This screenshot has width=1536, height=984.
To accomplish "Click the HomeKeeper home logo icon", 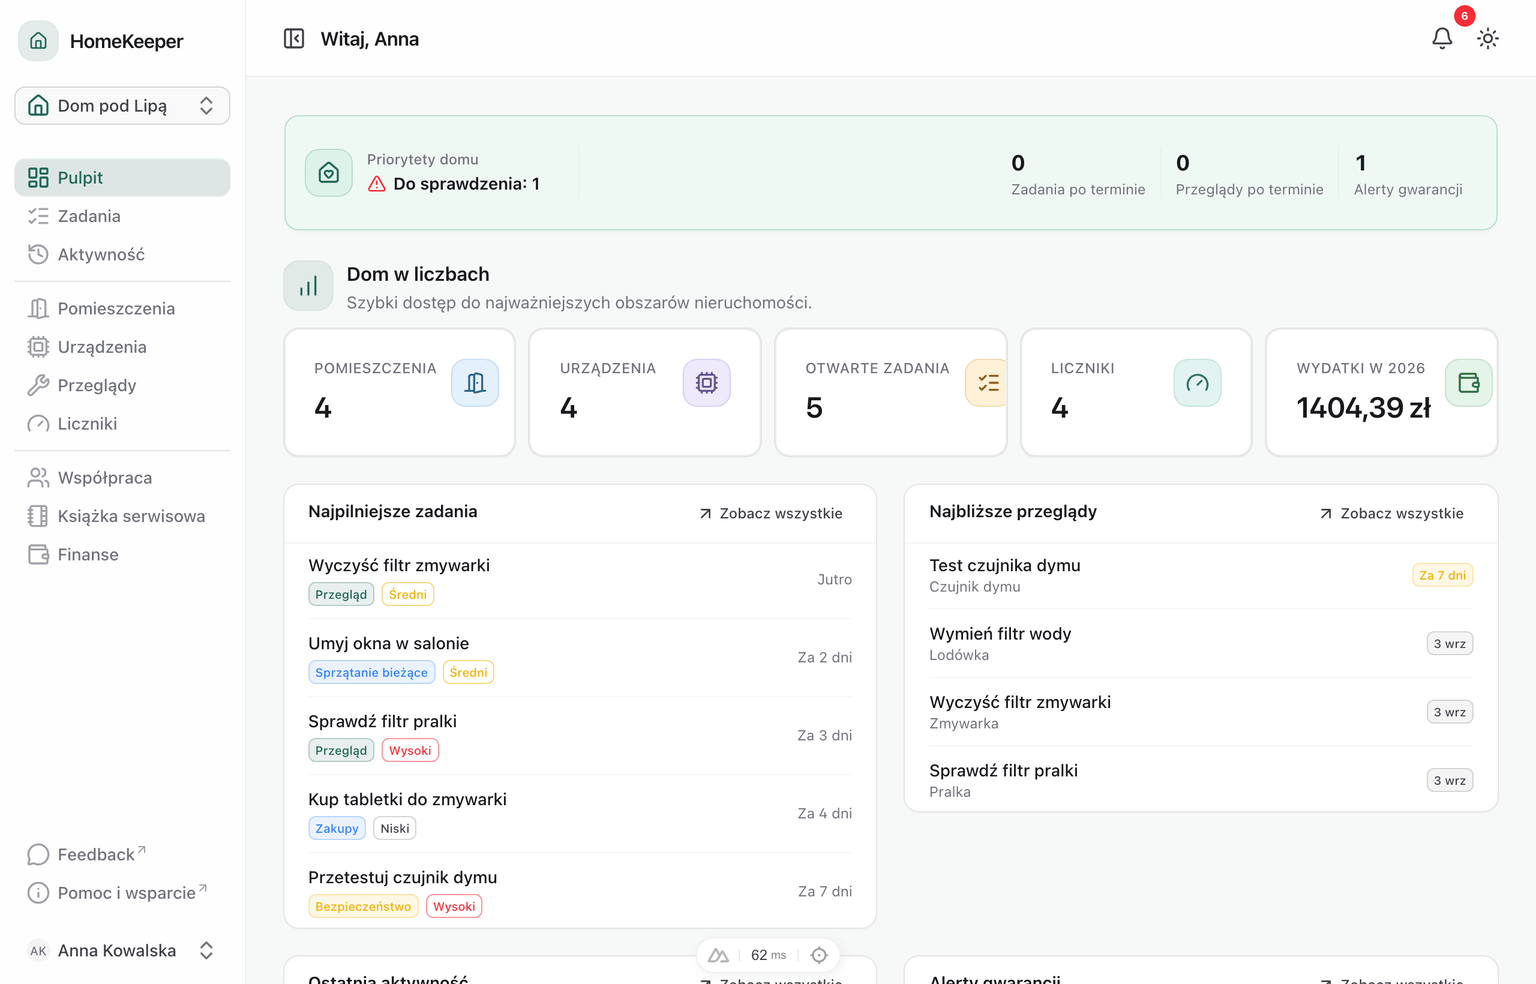I will (x=38, y=41).
